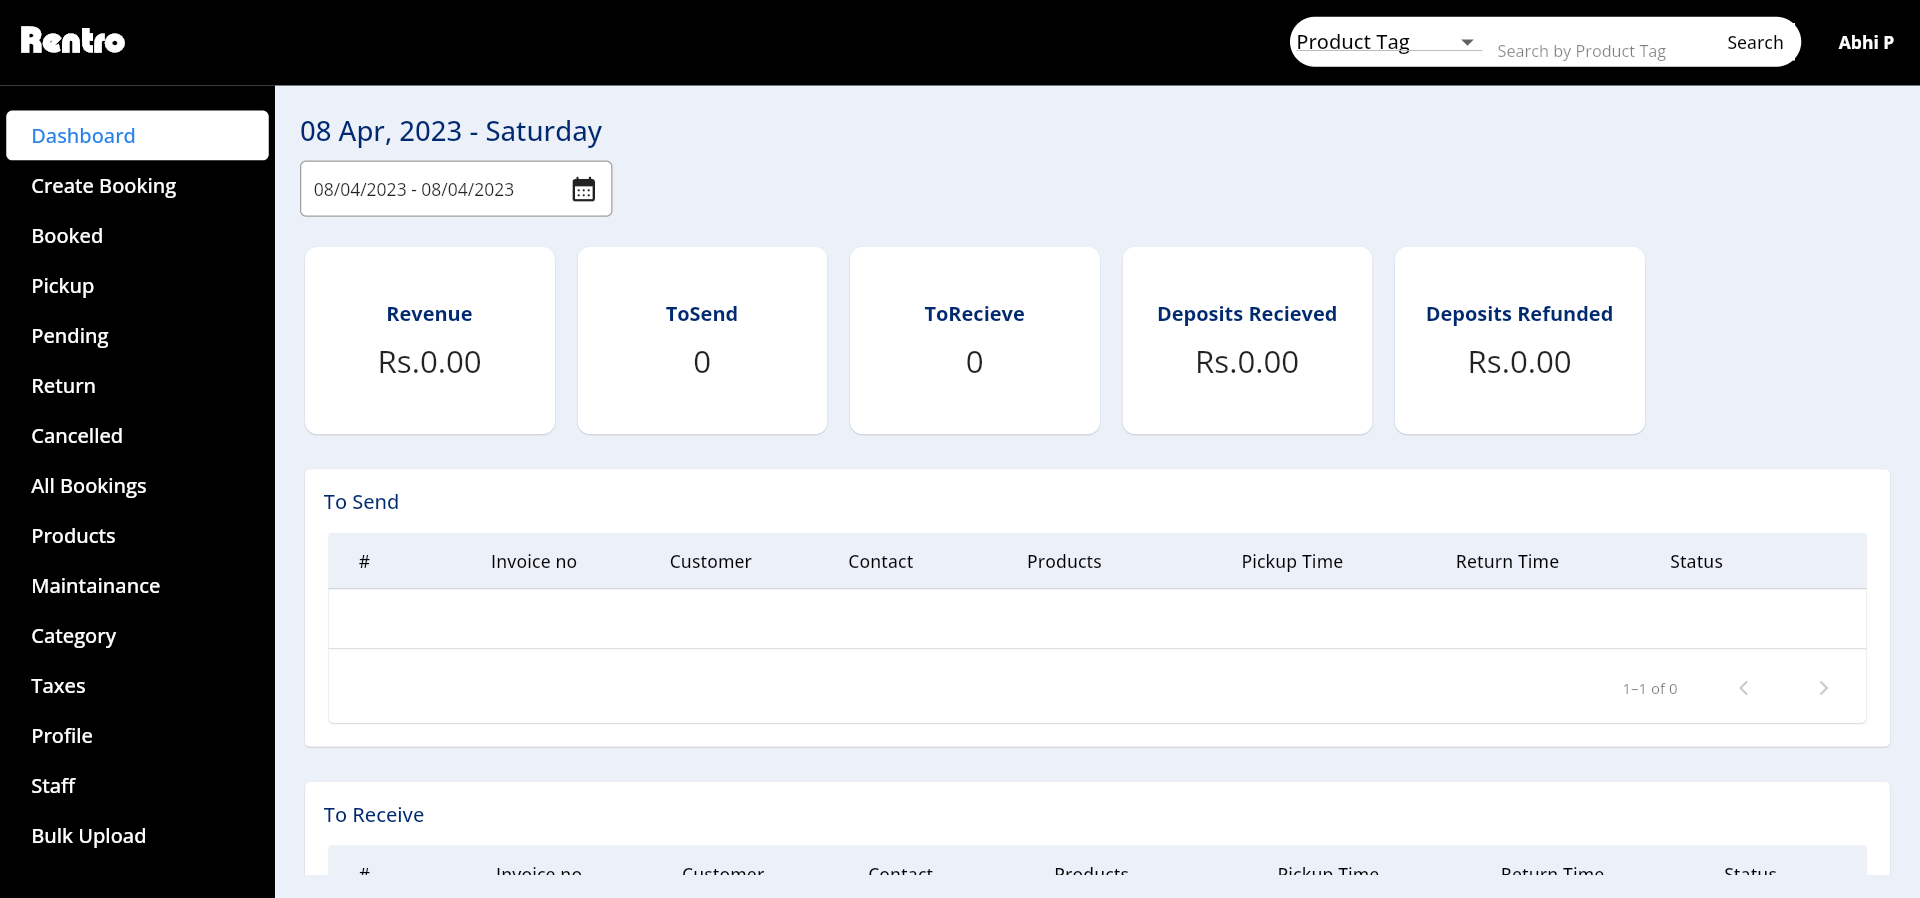The image size is (1920, 898).
Task: Go to the Pickup page
Action: [x=62, y=286]
